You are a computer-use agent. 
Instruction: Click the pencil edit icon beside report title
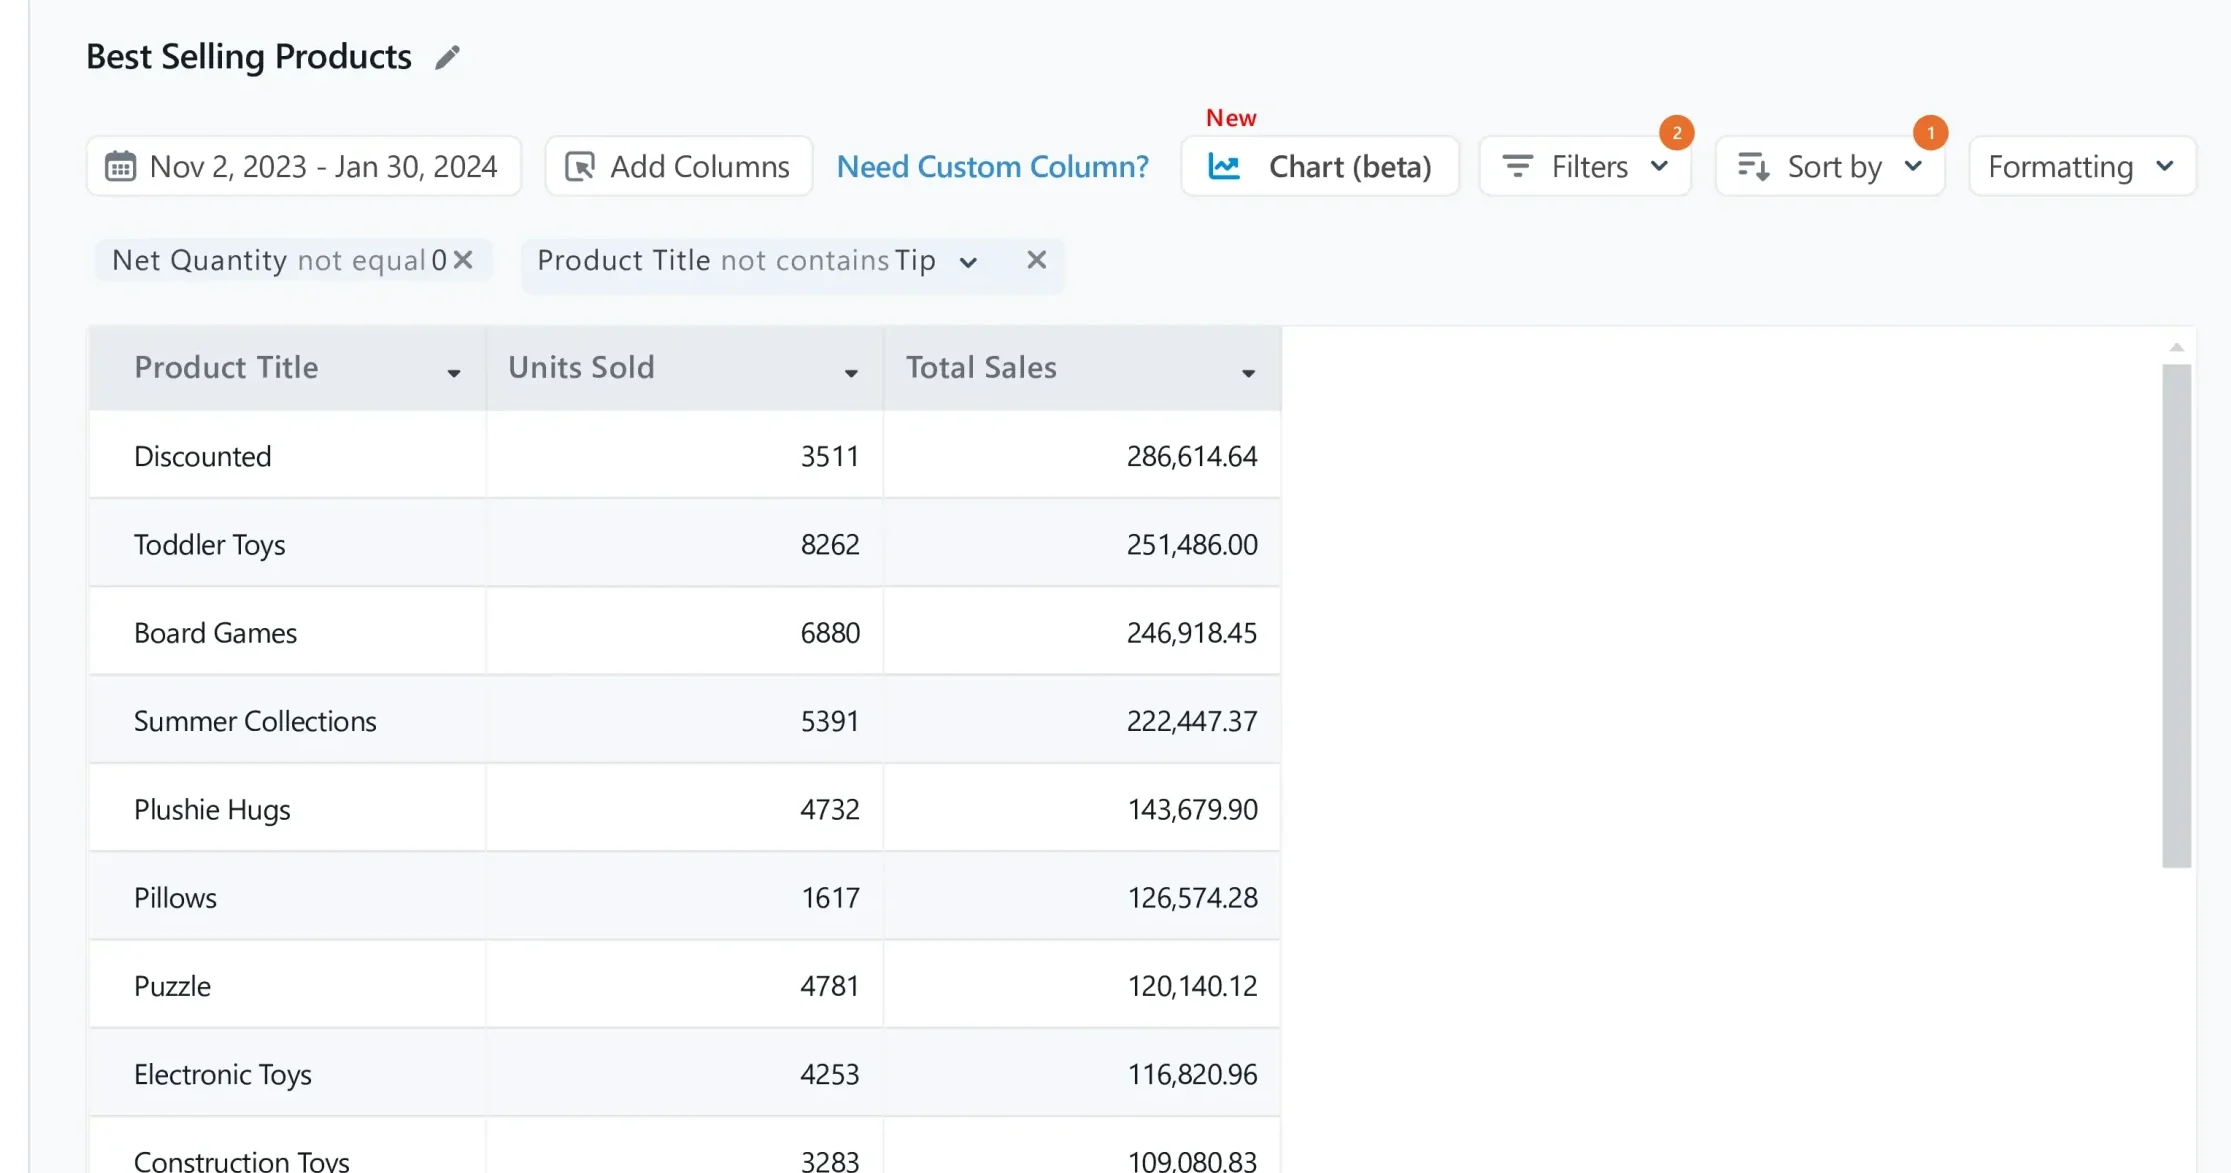[x=447, y=57]
